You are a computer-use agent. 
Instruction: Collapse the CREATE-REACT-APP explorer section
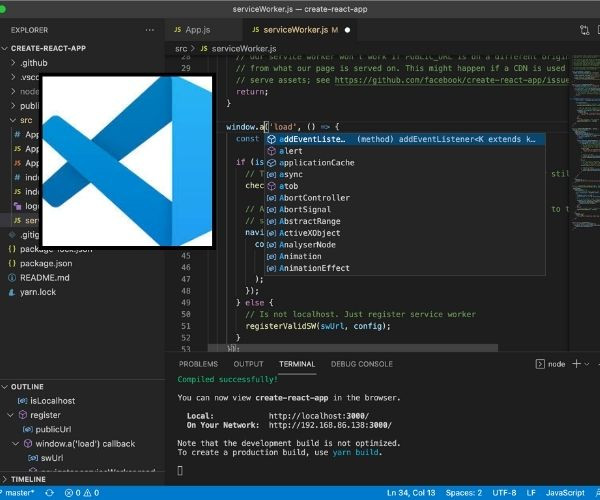pos(5,48)
